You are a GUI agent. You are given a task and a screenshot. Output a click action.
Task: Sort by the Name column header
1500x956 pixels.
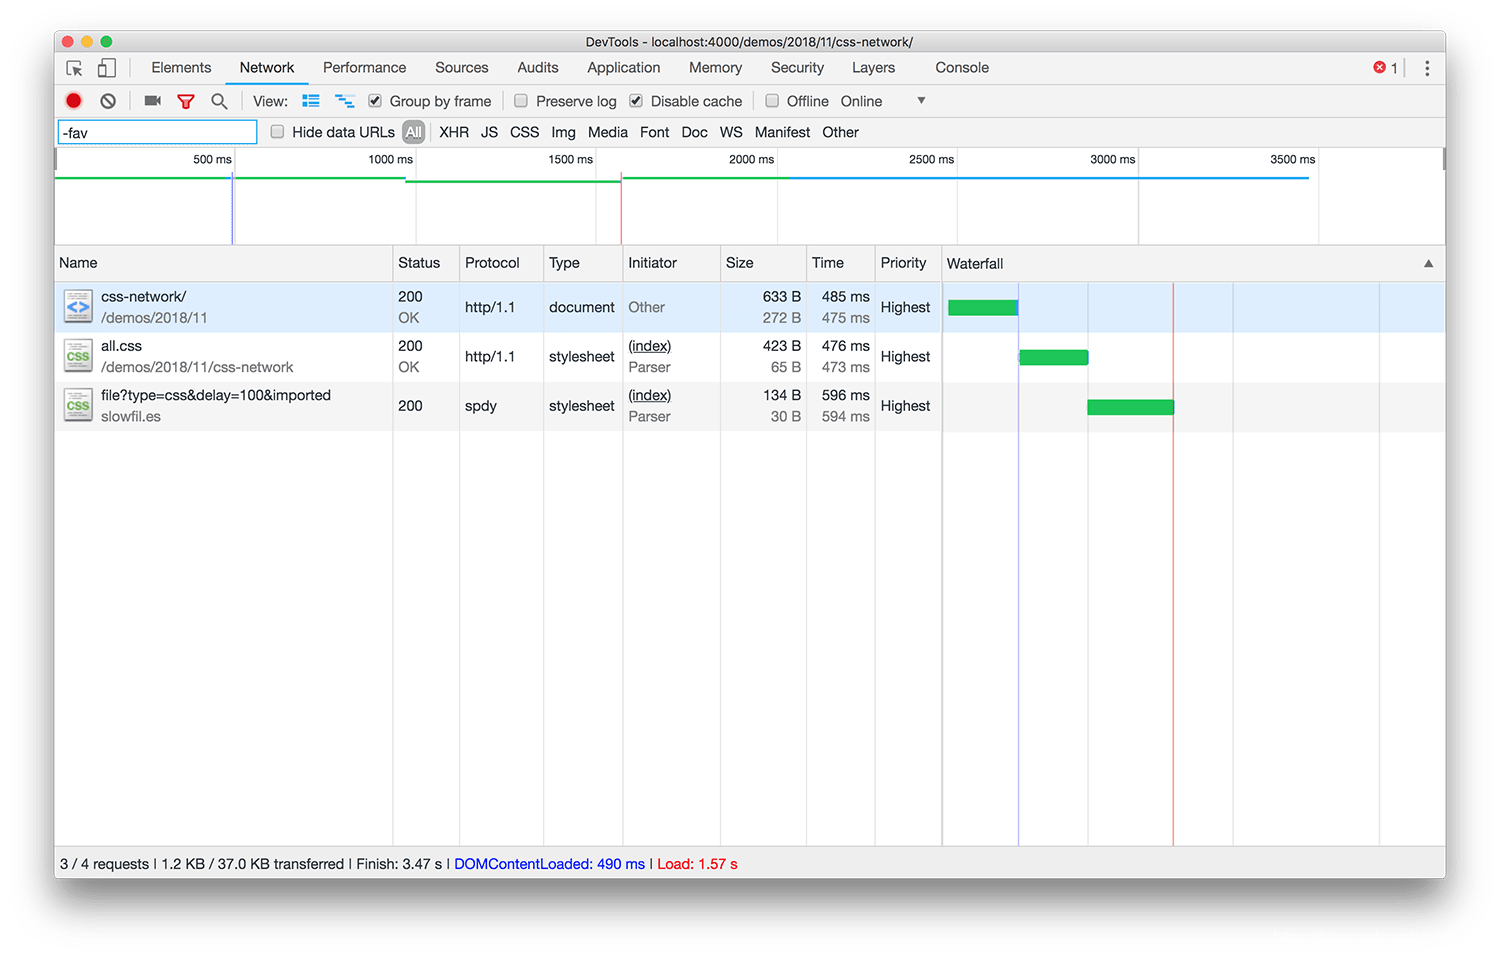[224, 263]
